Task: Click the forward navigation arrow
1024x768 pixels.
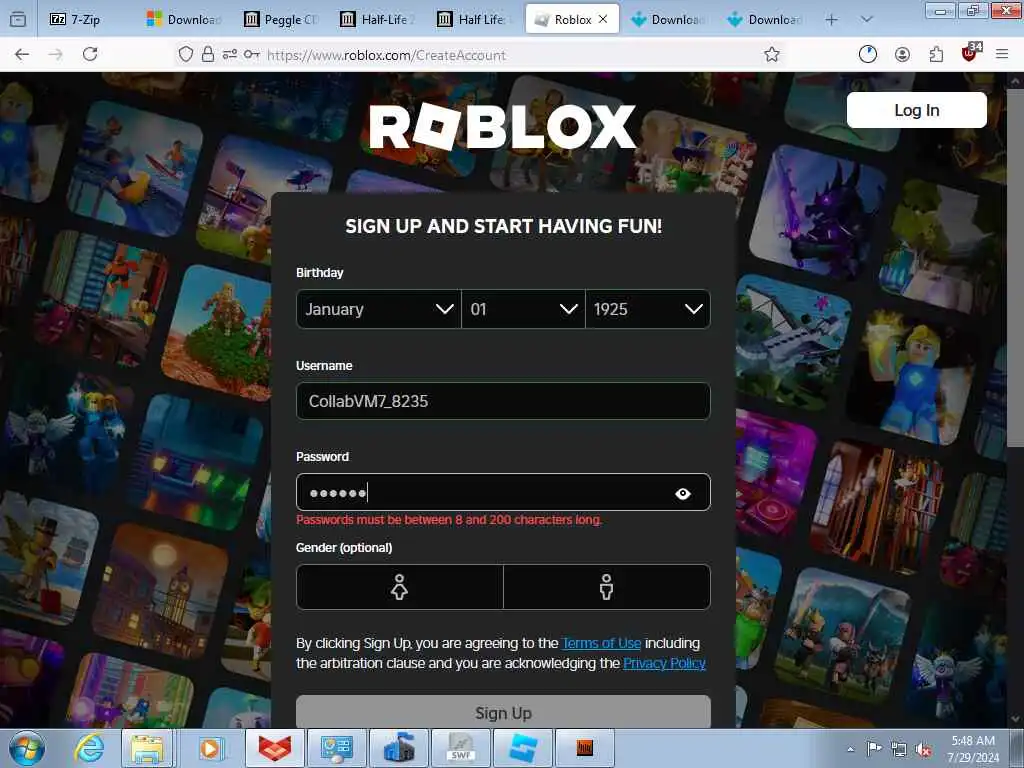Action: (x=56, y=55)
